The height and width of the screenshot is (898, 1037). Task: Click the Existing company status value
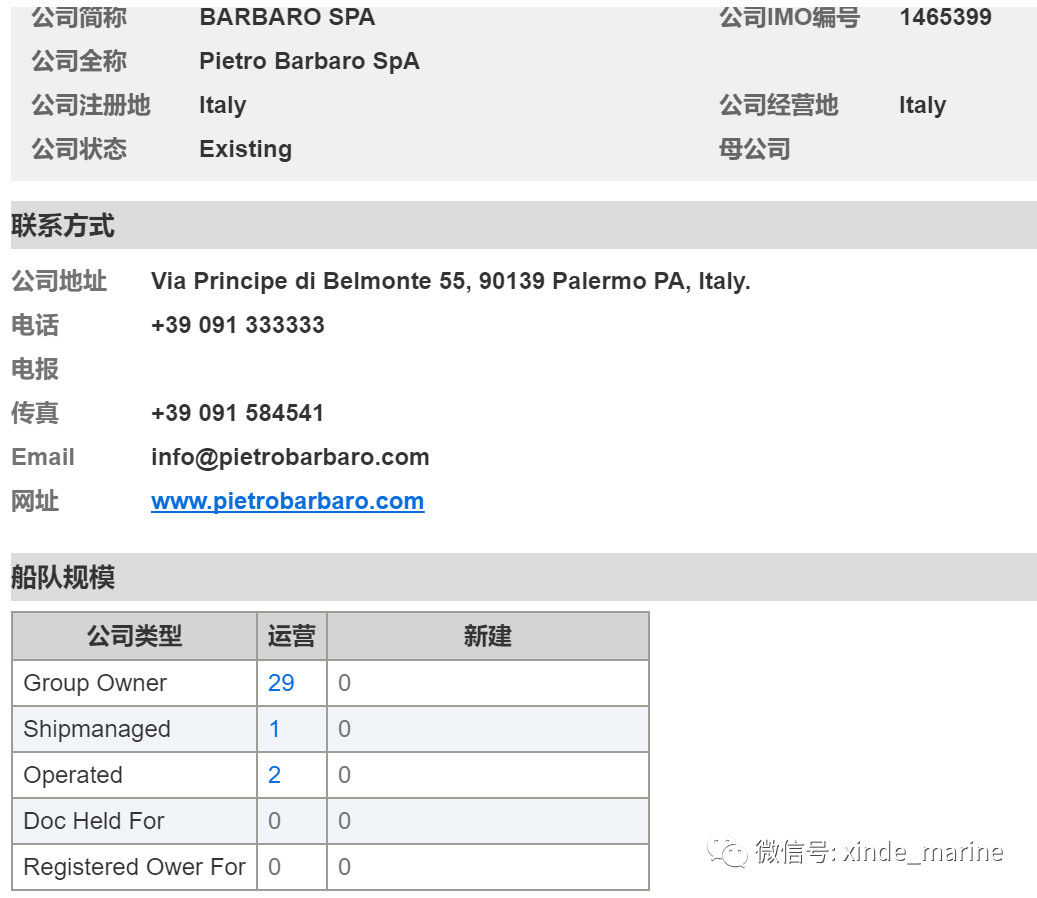[x=245, y=149]
